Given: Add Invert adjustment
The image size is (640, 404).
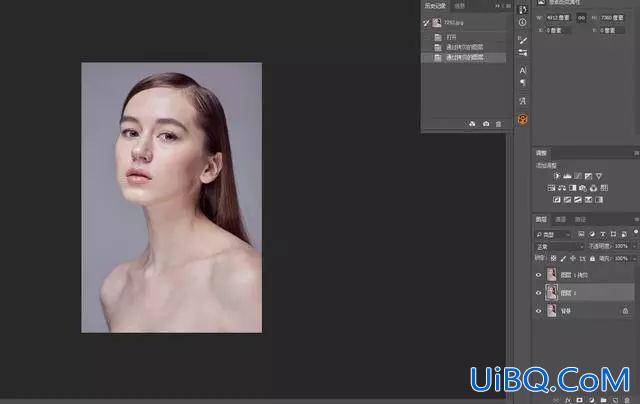Looking at the screenshot, I should [x=557, y=200].
